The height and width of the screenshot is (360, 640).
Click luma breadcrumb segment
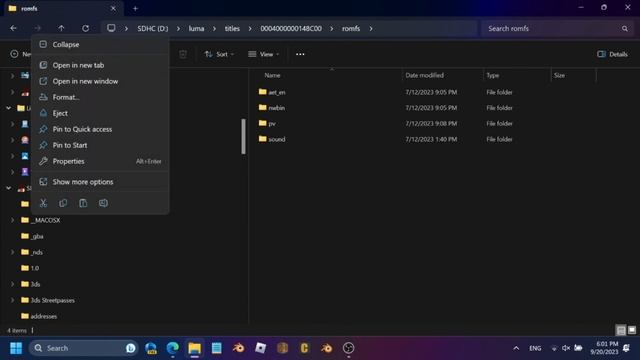196,29
